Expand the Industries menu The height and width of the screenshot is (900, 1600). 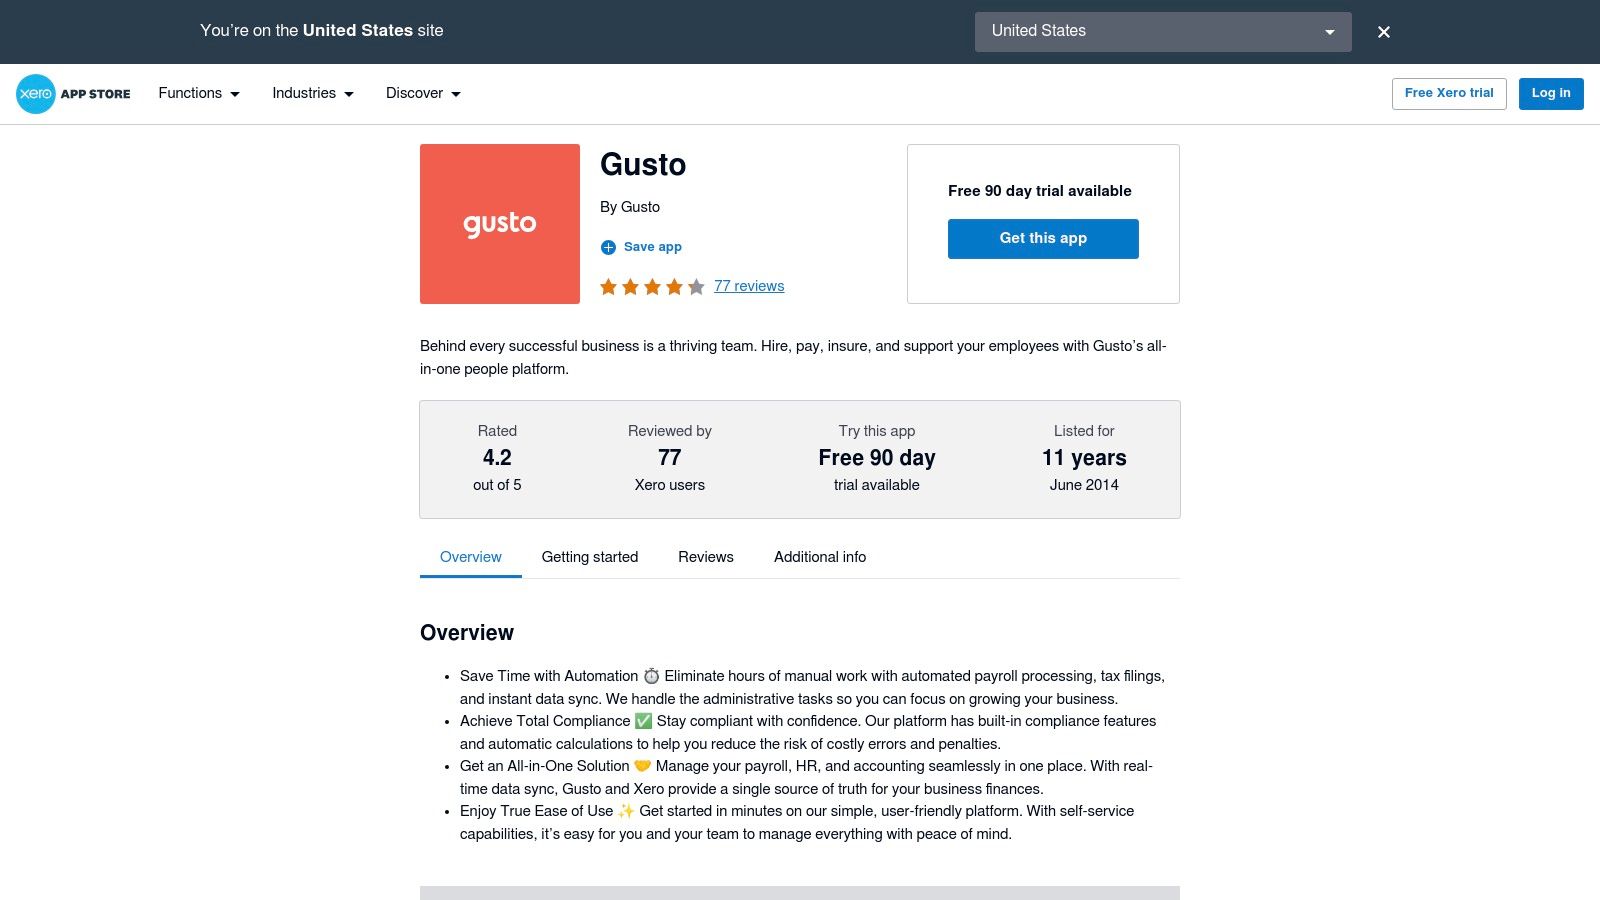[x=313, y=94]
